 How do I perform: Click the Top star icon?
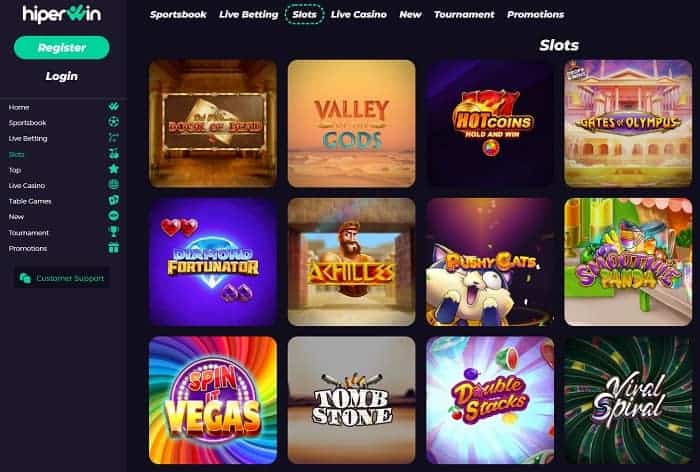(113, 169)
